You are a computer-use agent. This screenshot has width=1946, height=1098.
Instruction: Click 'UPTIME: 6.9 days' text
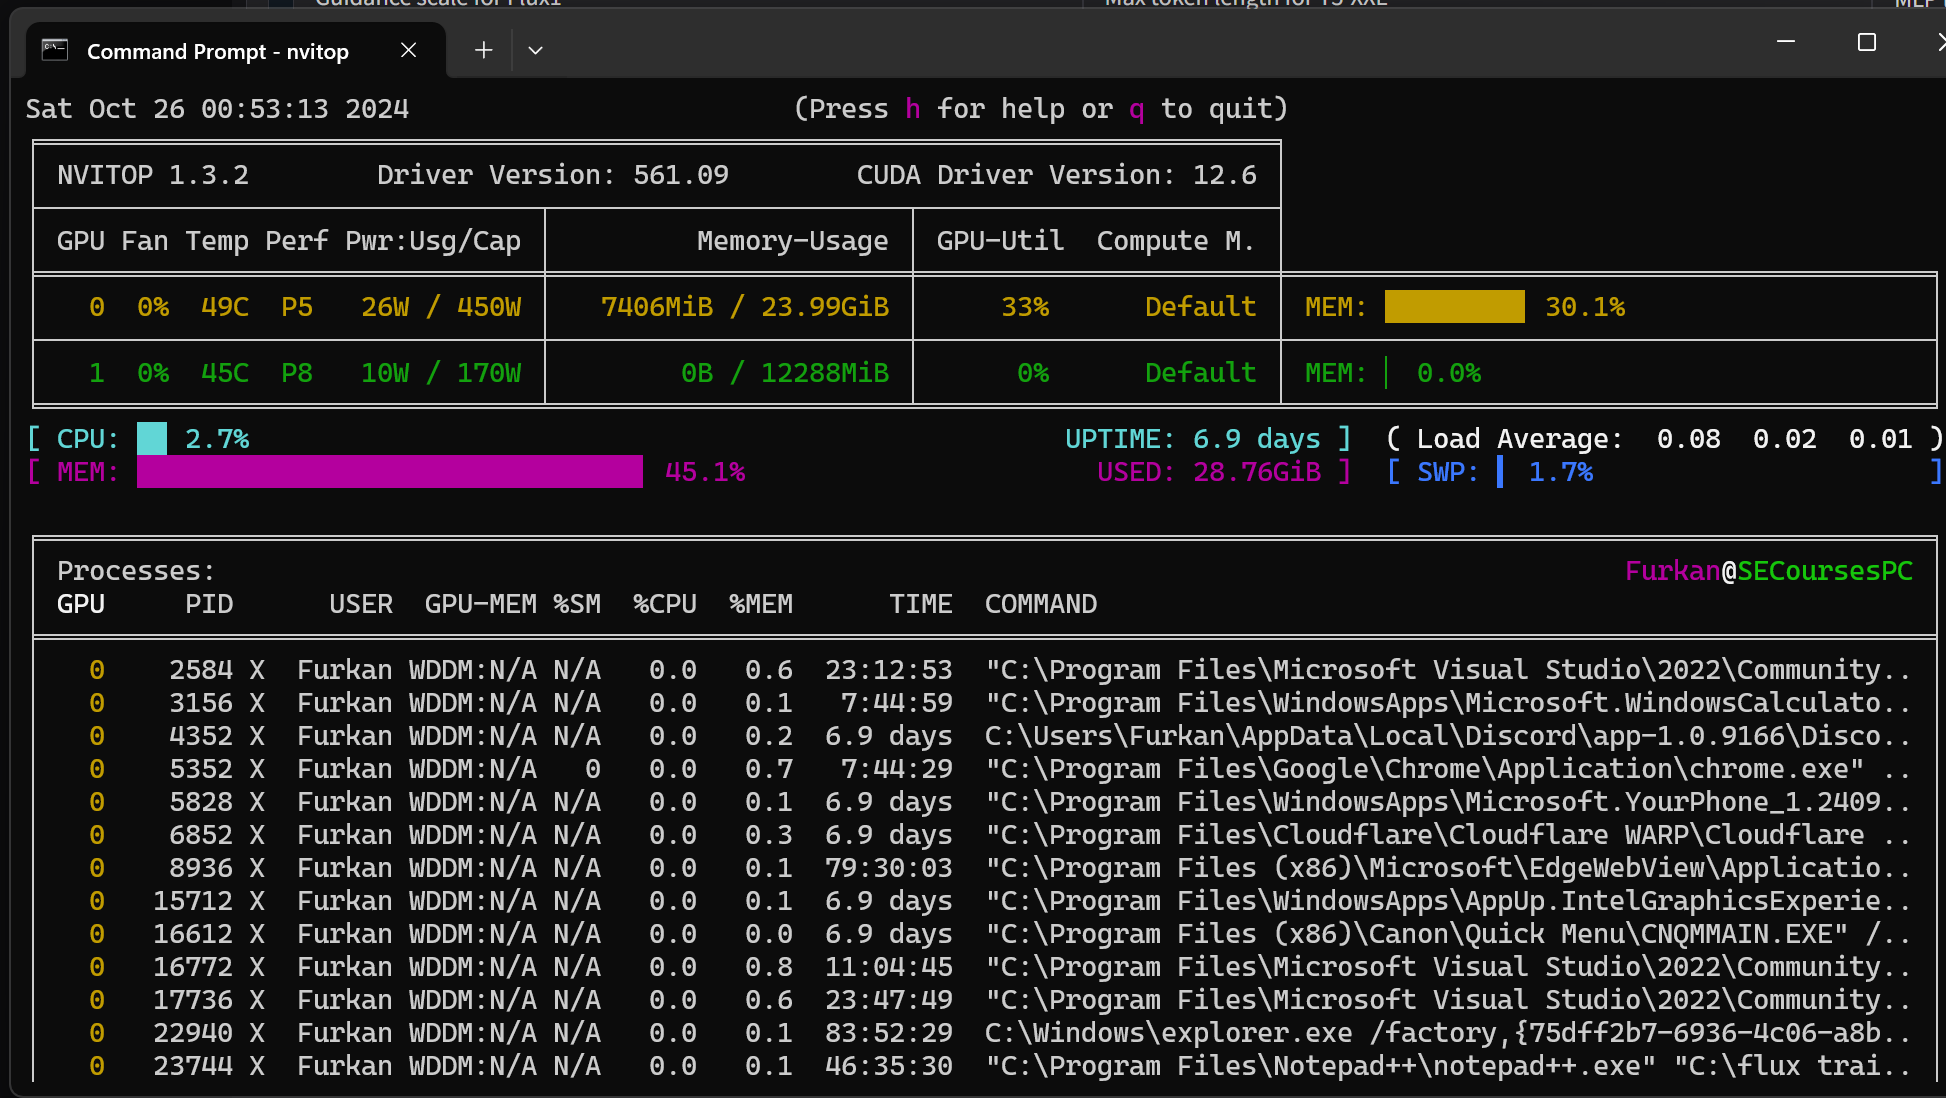(1193, 439)
